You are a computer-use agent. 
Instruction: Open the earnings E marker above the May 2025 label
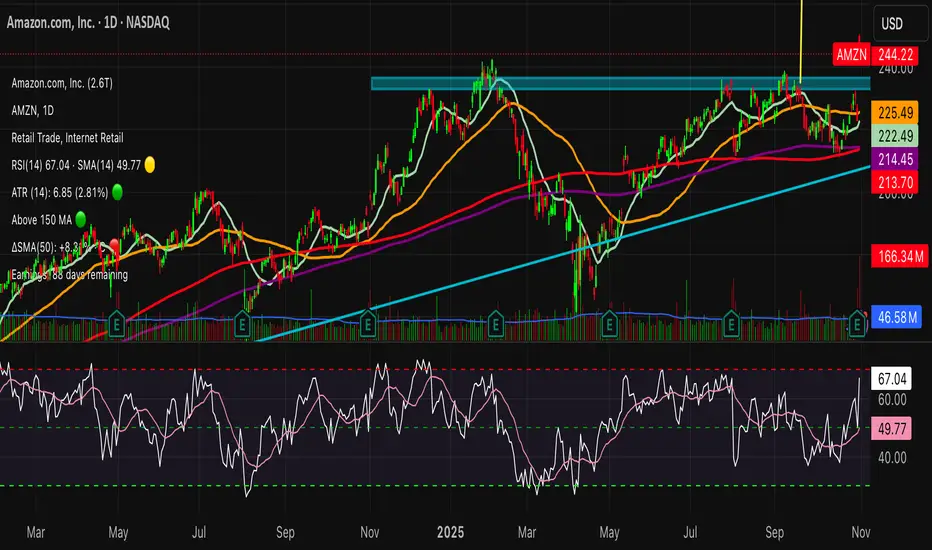609,325
